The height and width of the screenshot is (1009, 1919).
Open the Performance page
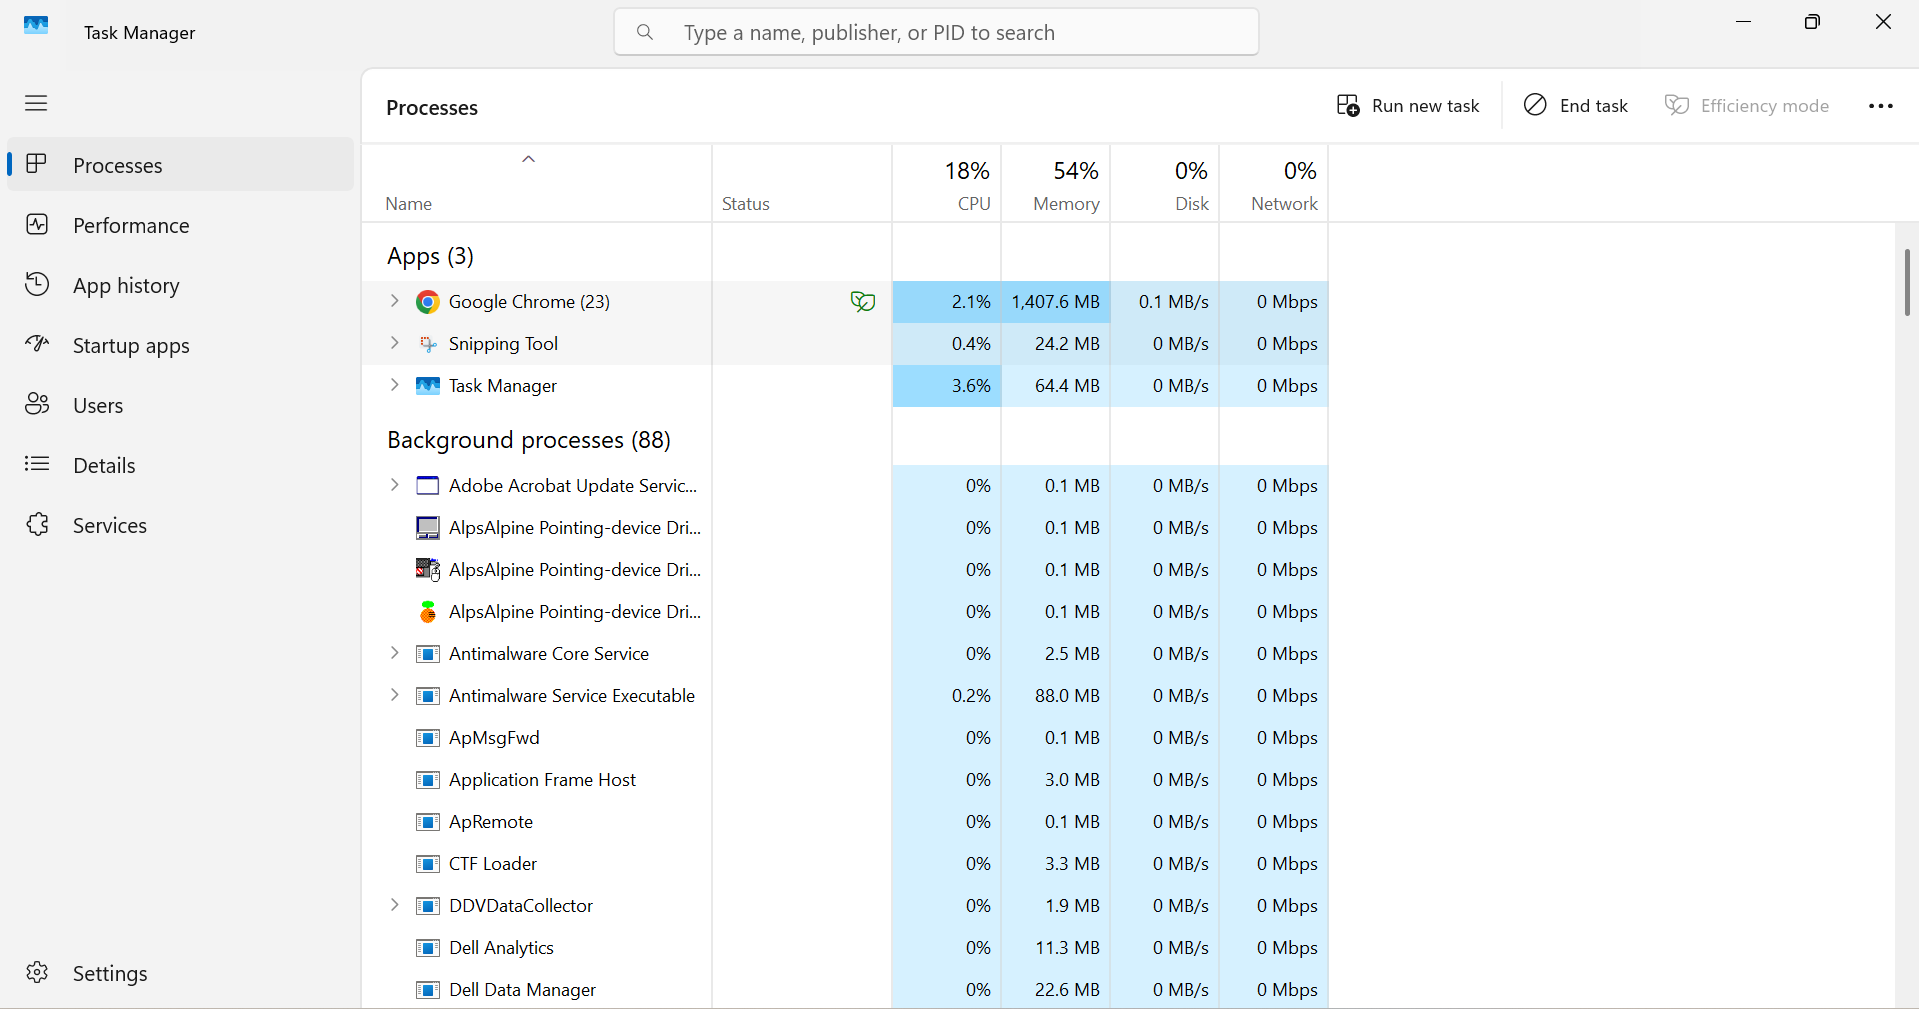pos(180,225)
